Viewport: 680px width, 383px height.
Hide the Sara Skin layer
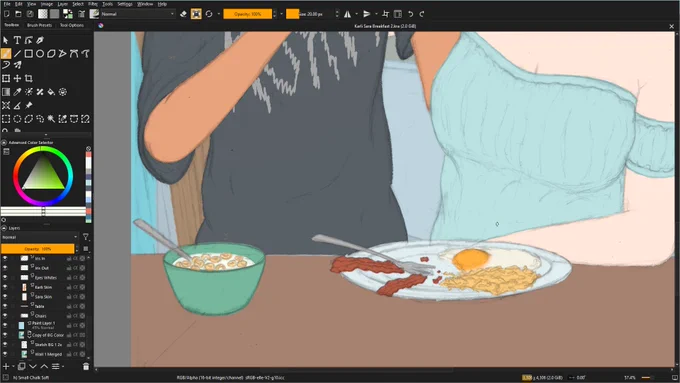point(5,297)
